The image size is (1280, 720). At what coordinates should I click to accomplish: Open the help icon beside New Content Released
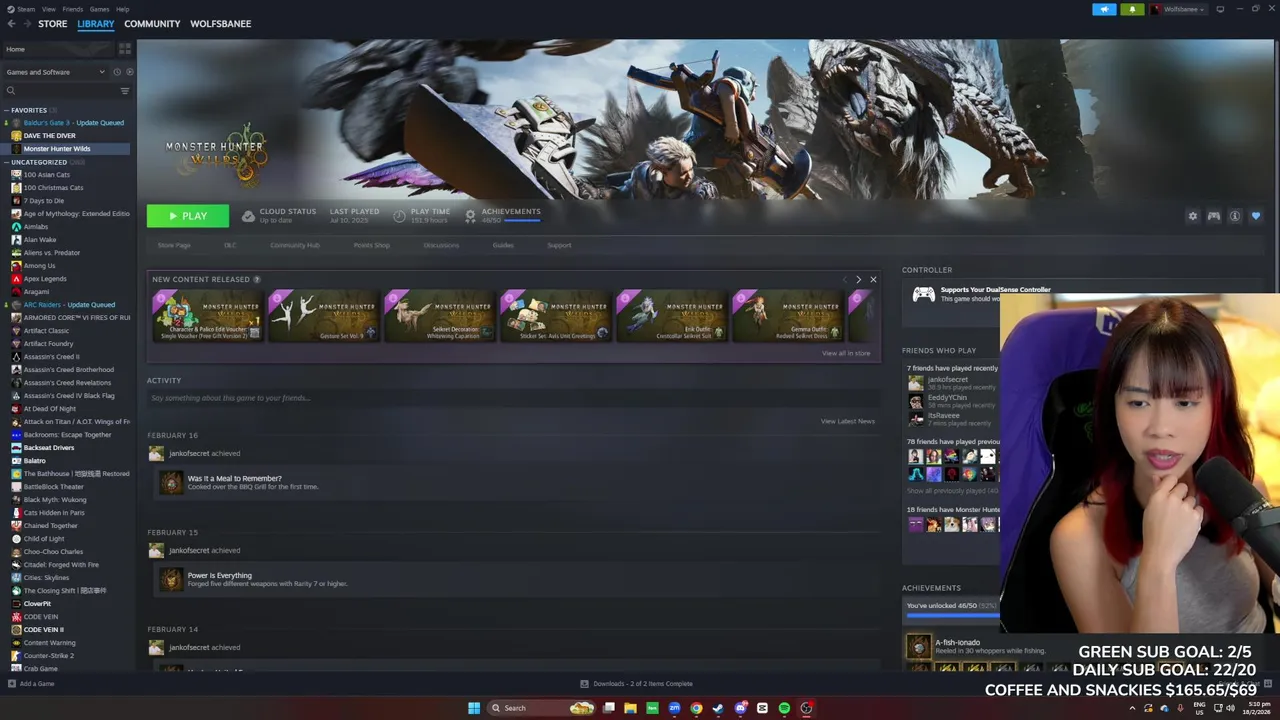(x=257, y=280)
